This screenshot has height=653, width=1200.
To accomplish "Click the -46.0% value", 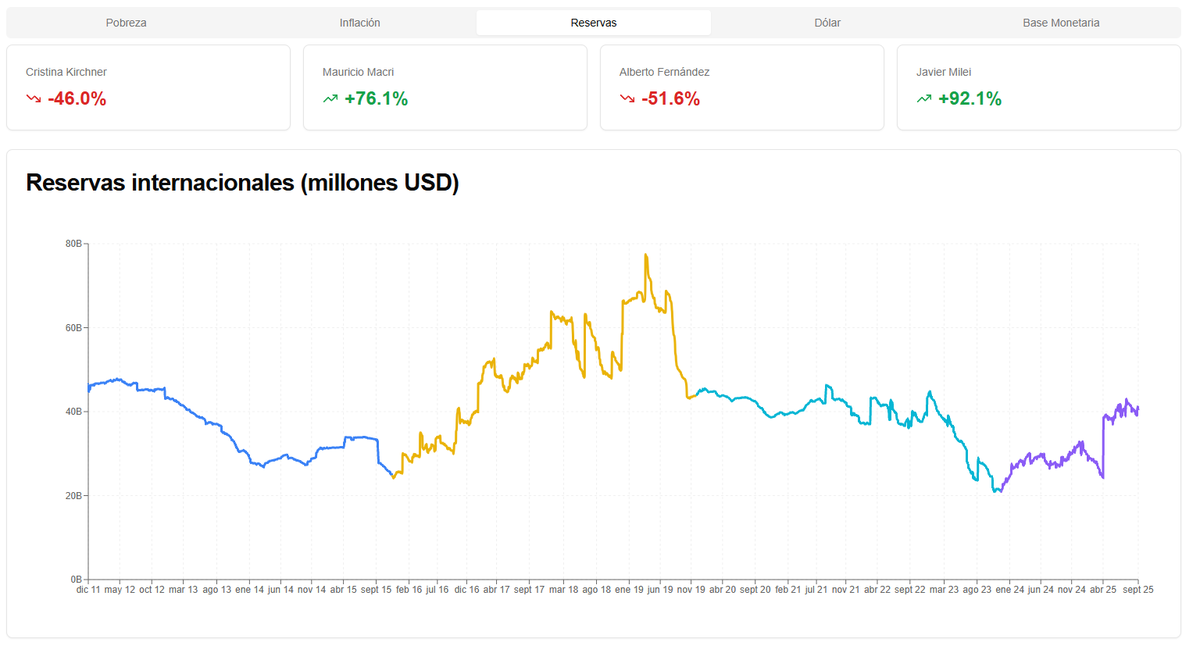I will click(x=77, y=99).
